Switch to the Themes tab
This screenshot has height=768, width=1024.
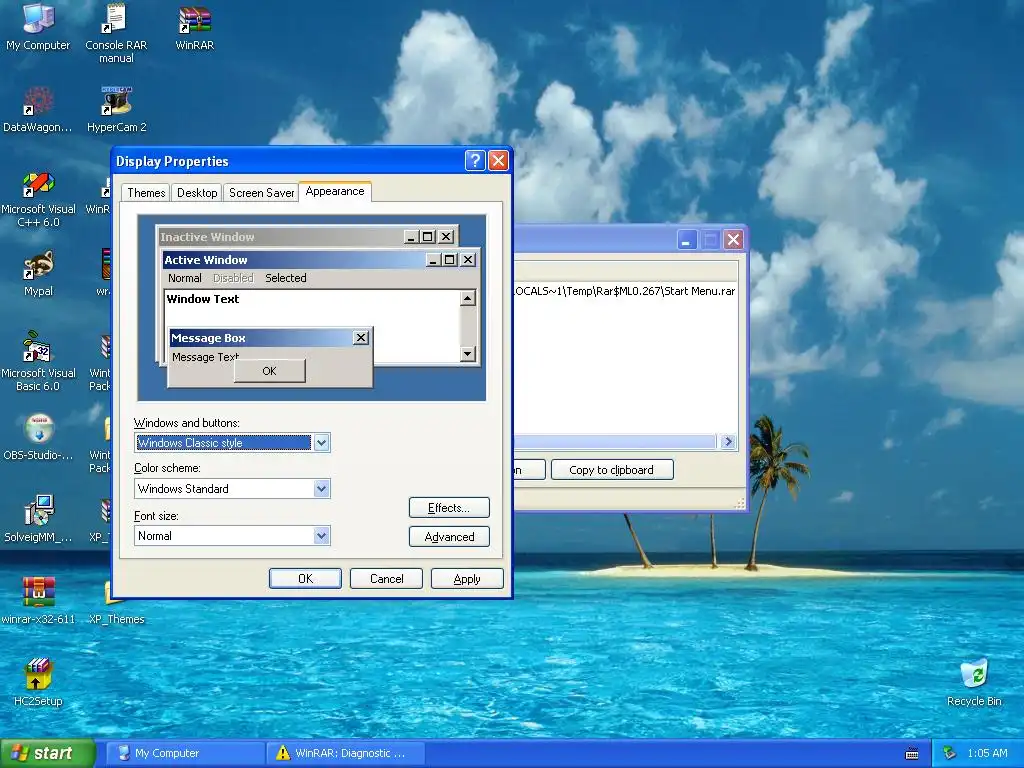click(x=146, y=193)
